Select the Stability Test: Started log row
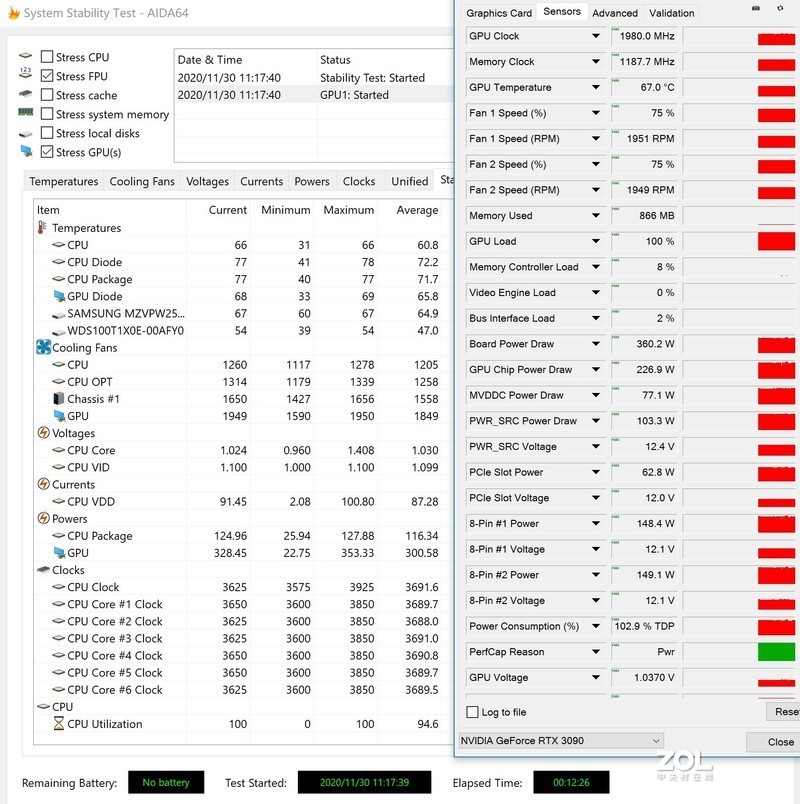Image resolution: width=800 pixels, height=804 pixels. pyautogui.click(x=314, y=77)
